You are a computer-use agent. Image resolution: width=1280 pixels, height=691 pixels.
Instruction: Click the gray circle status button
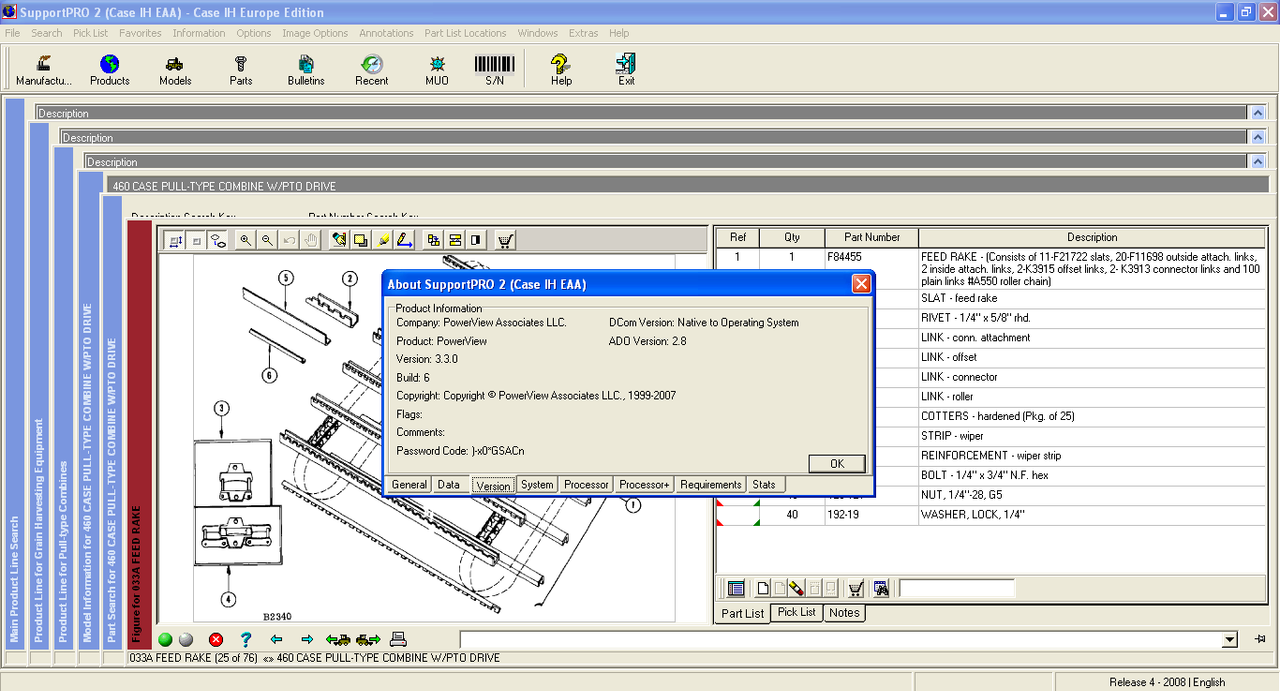point(185,640)
